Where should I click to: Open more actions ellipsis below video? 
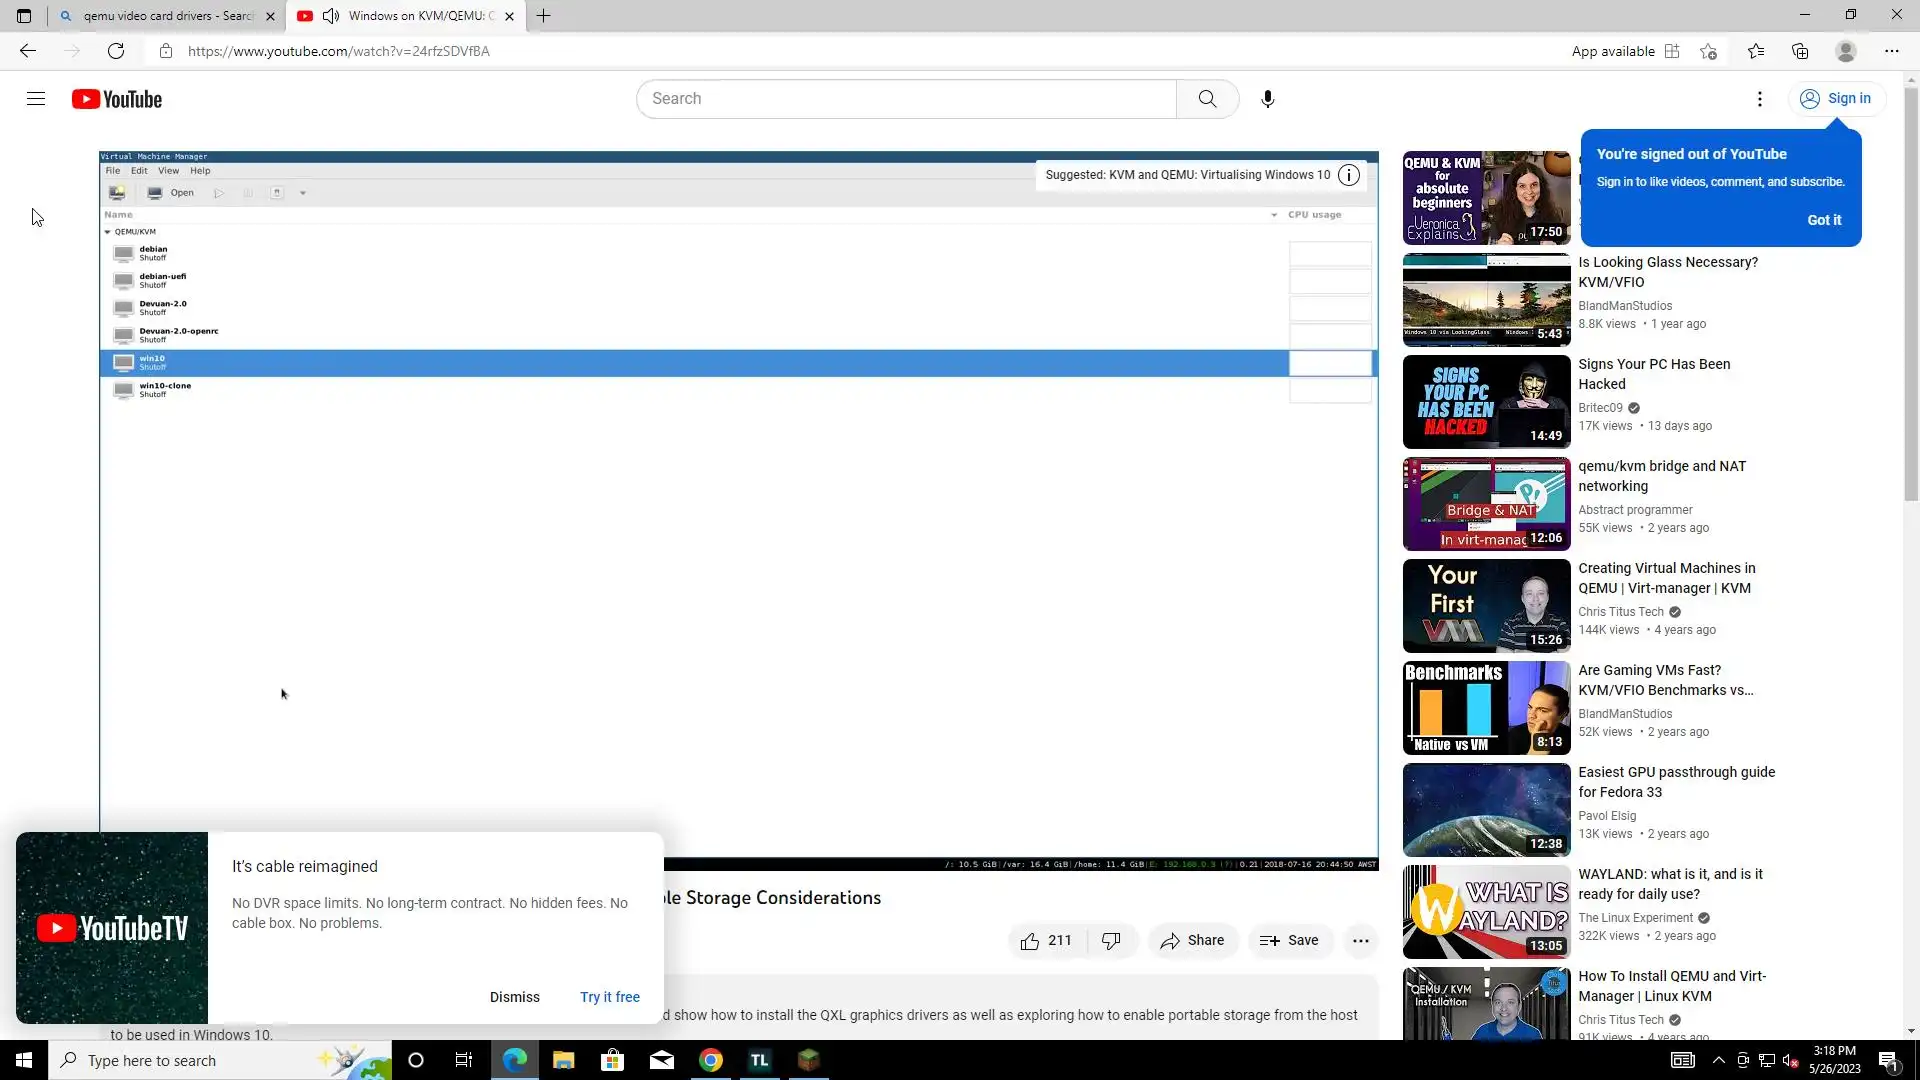click(x=1360, y=941)
